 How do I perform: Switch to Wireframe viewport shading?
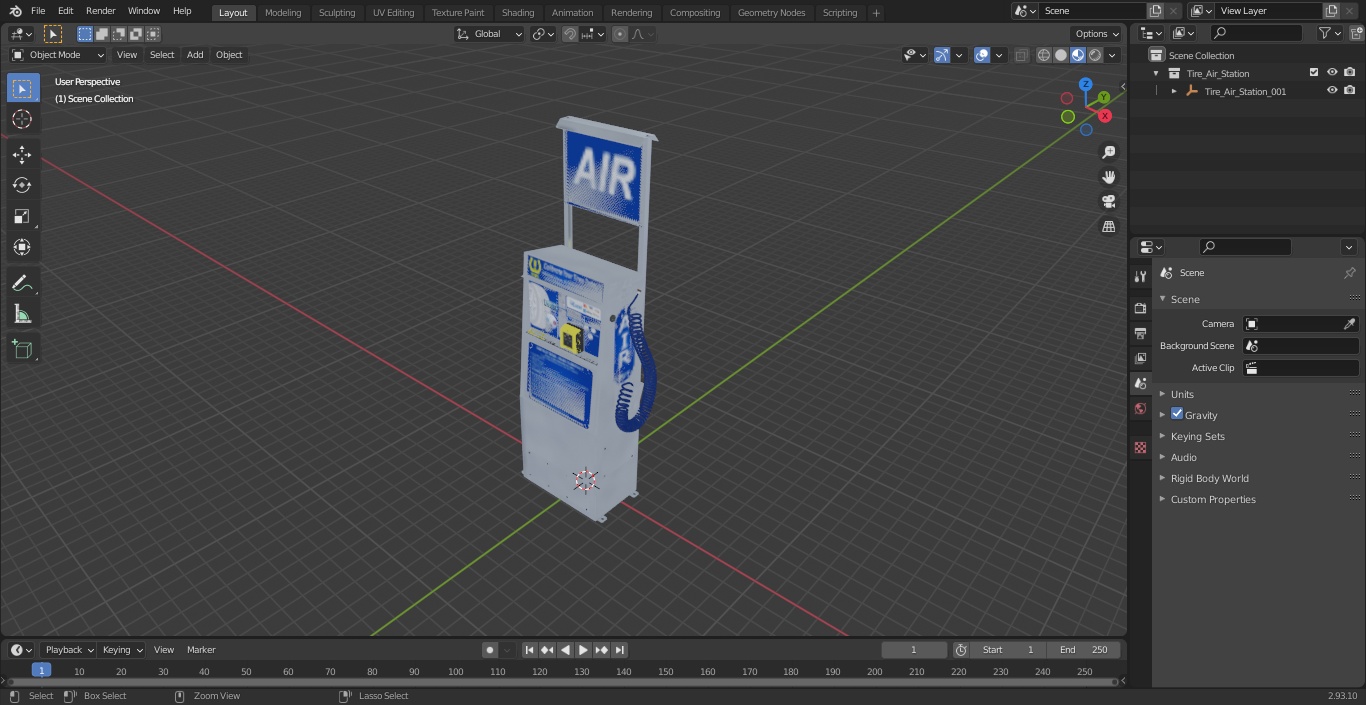(x=1044, y=56)
